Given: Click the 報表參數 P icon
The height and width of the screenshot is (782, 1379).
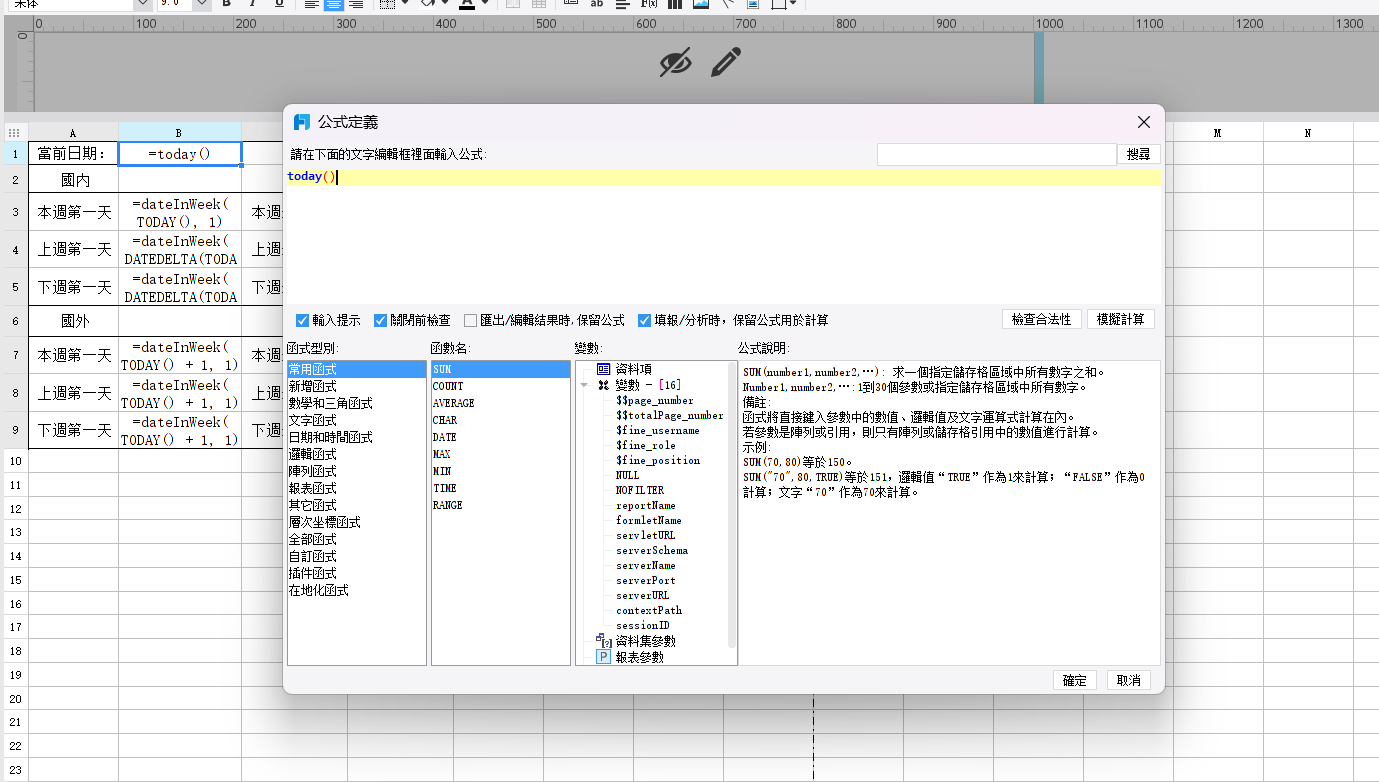Looking at the screenshot, I should [603, 657].
